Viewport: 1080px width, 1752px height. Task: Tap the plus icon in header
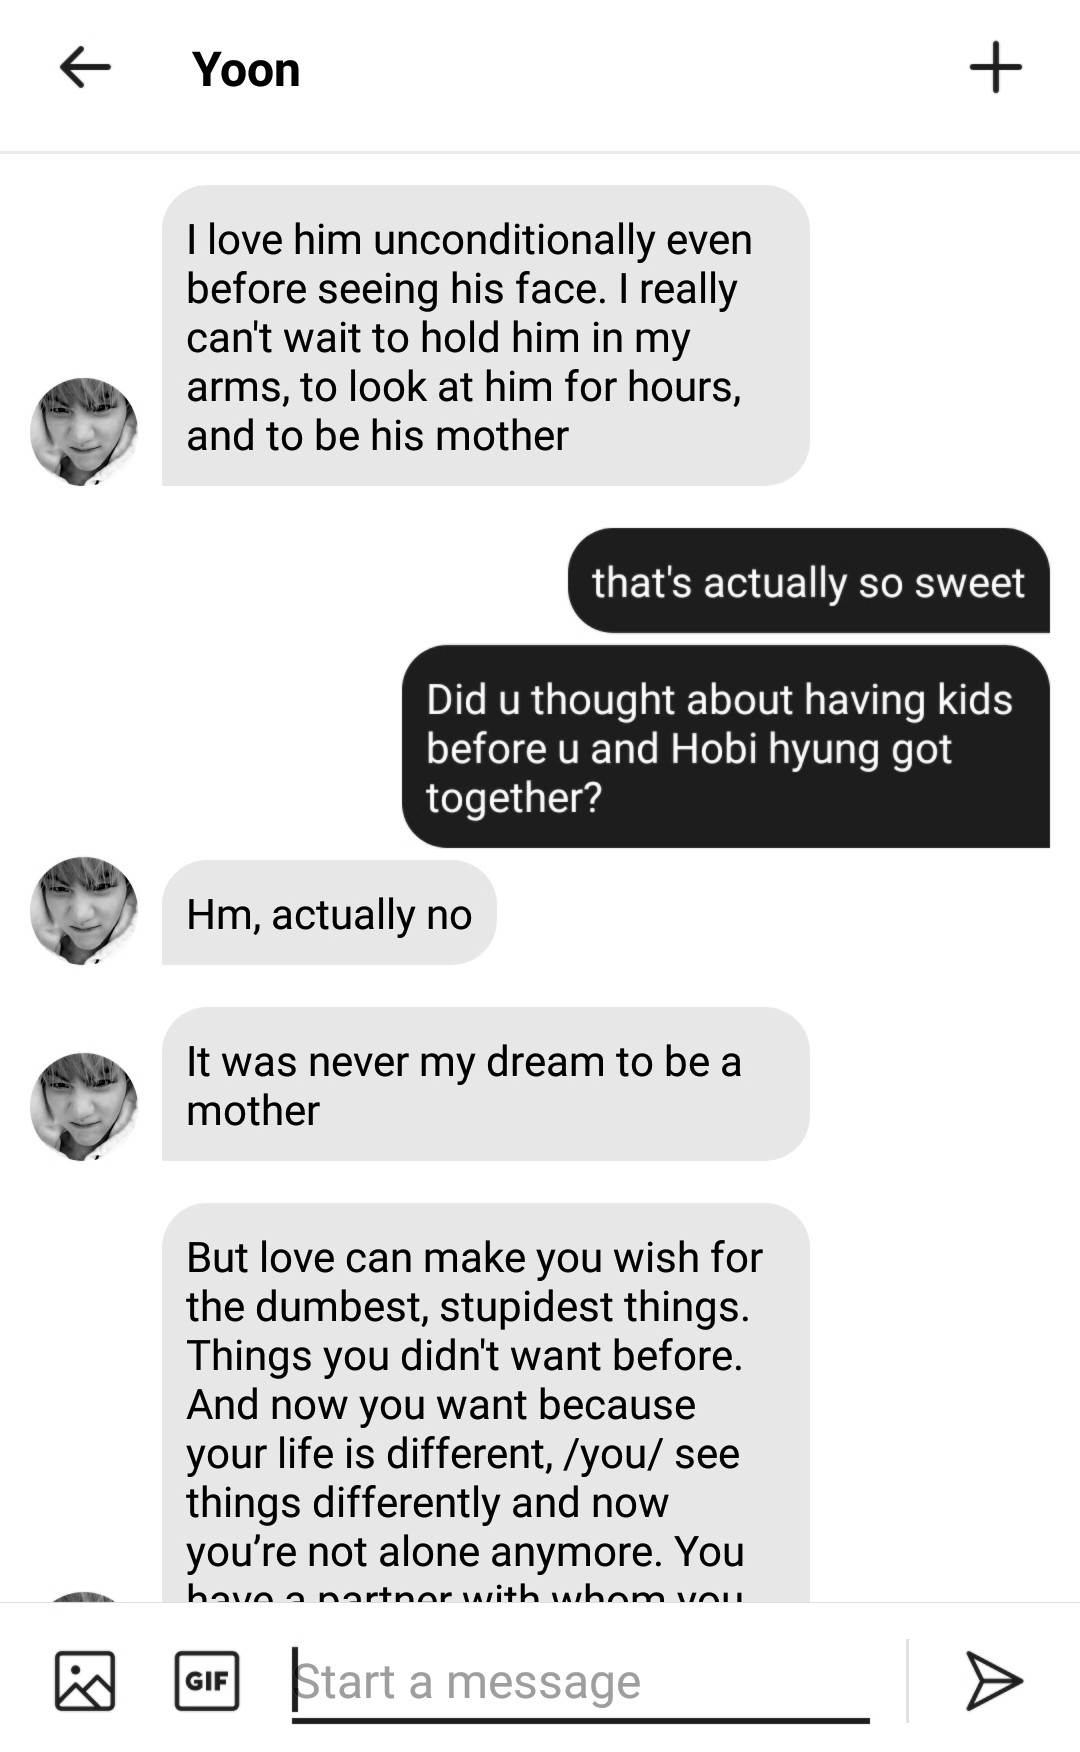click(x=995, y=68)
